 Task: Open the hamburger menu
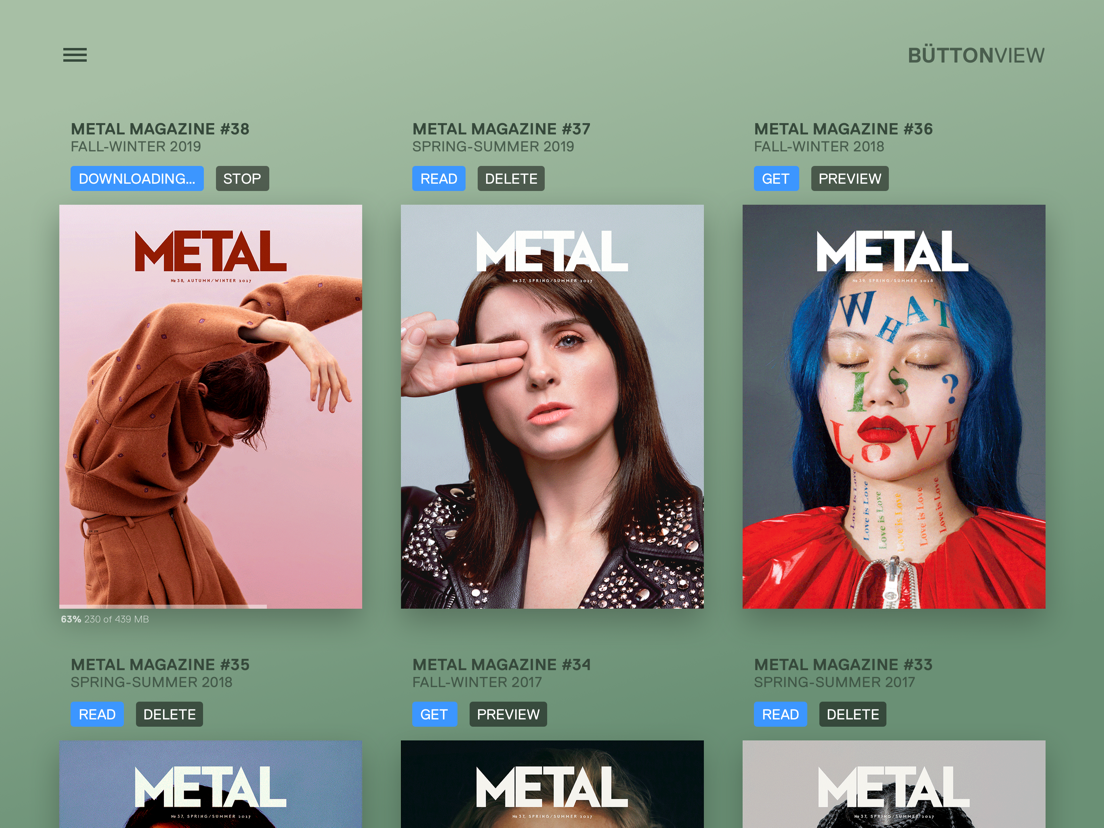click(75, 55)
